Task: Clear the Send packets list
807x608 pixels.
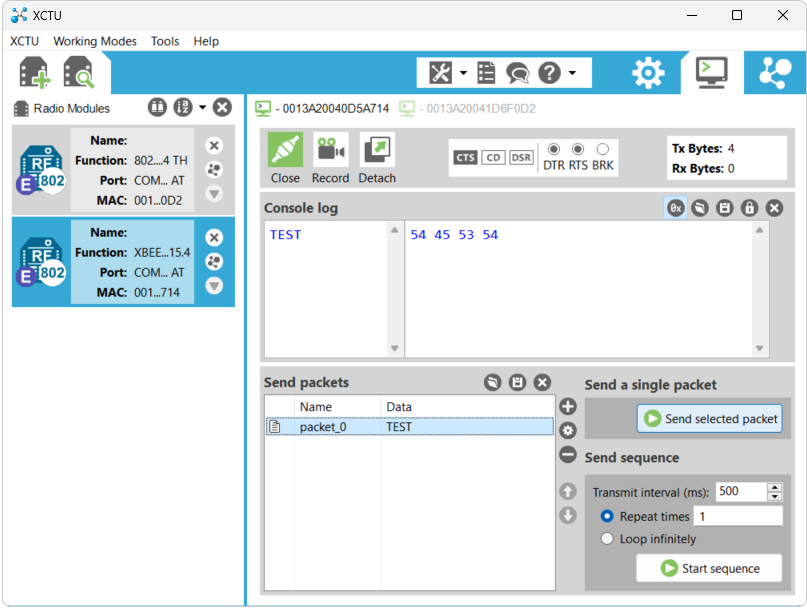Action: tap(542, 383)
